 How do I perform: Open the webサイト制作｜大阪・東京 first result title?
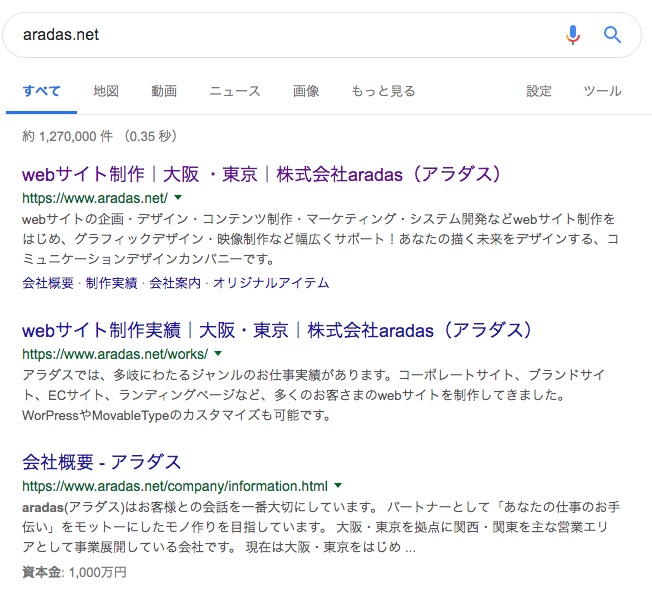point(262,174)
